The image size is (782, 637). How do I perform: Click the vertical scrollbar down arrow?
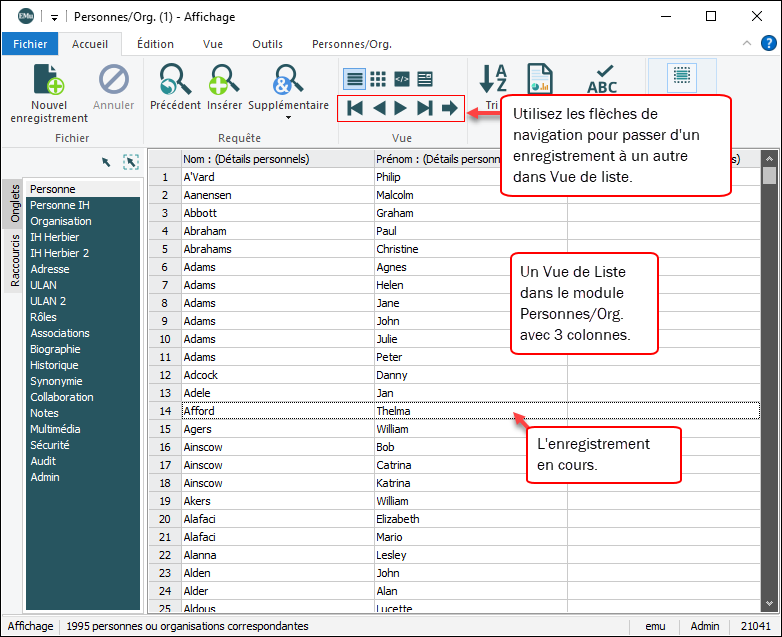(768, 603)
